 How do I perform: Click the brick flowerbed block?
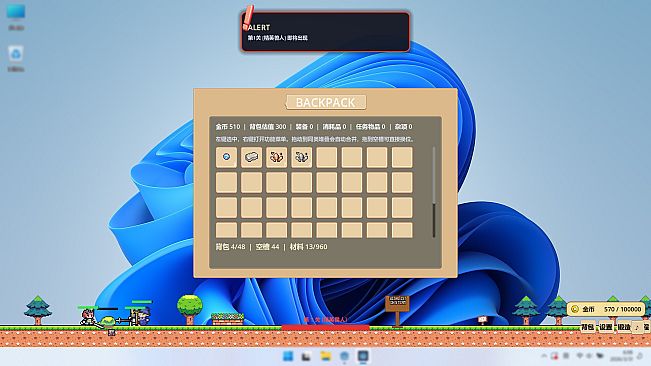228,319
